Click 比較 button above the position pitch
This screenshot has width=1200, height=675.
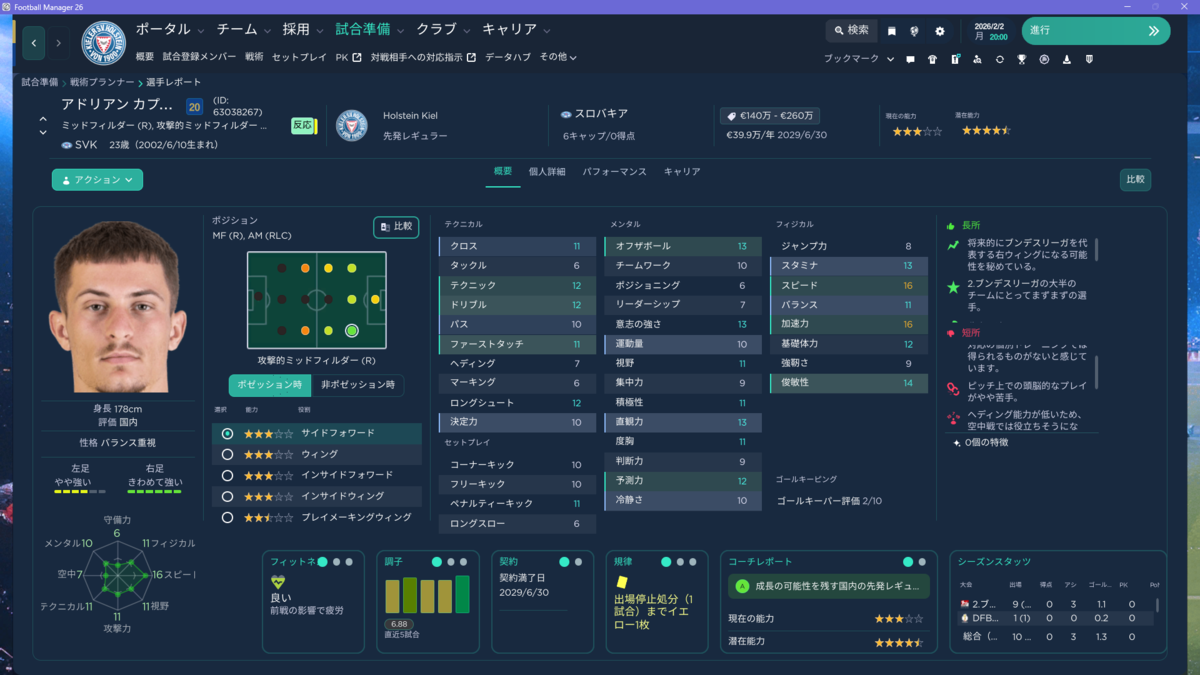(x=396, y=227)
